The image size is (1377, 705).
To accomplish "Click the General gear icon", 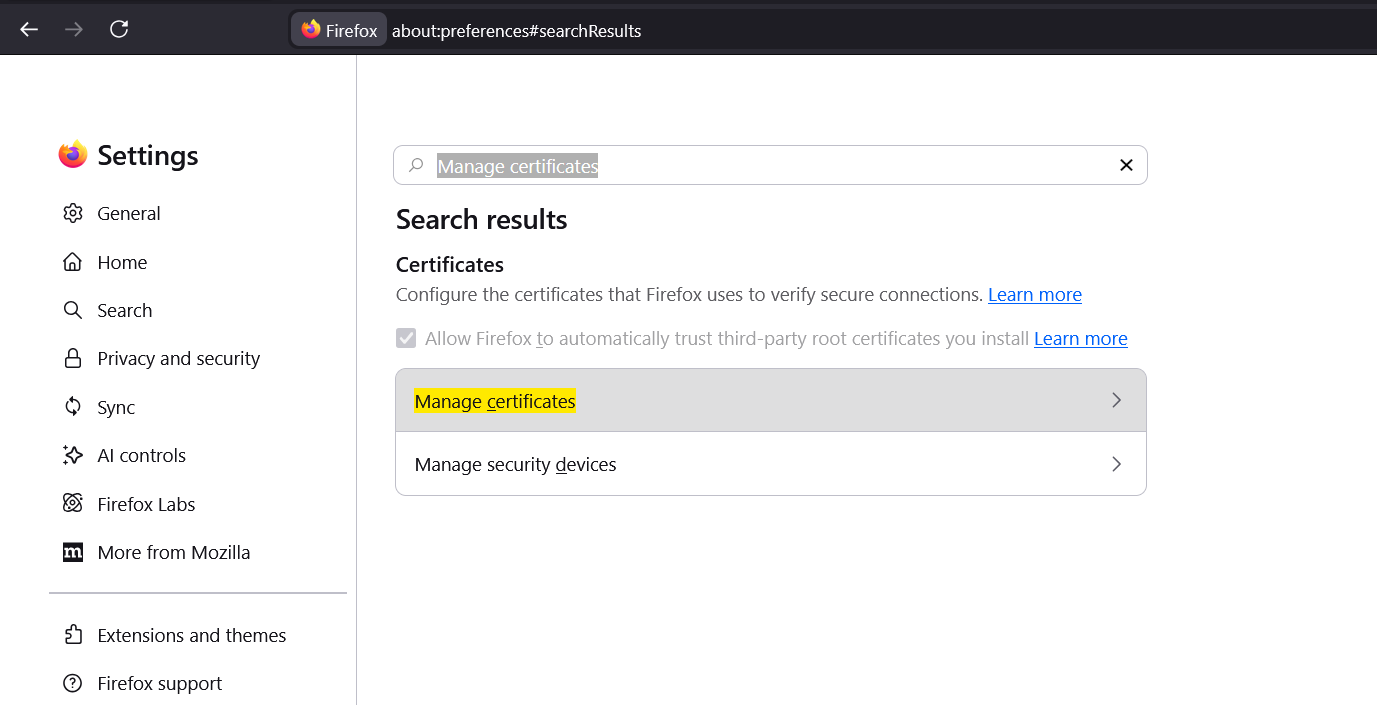I will click(73, 213).
